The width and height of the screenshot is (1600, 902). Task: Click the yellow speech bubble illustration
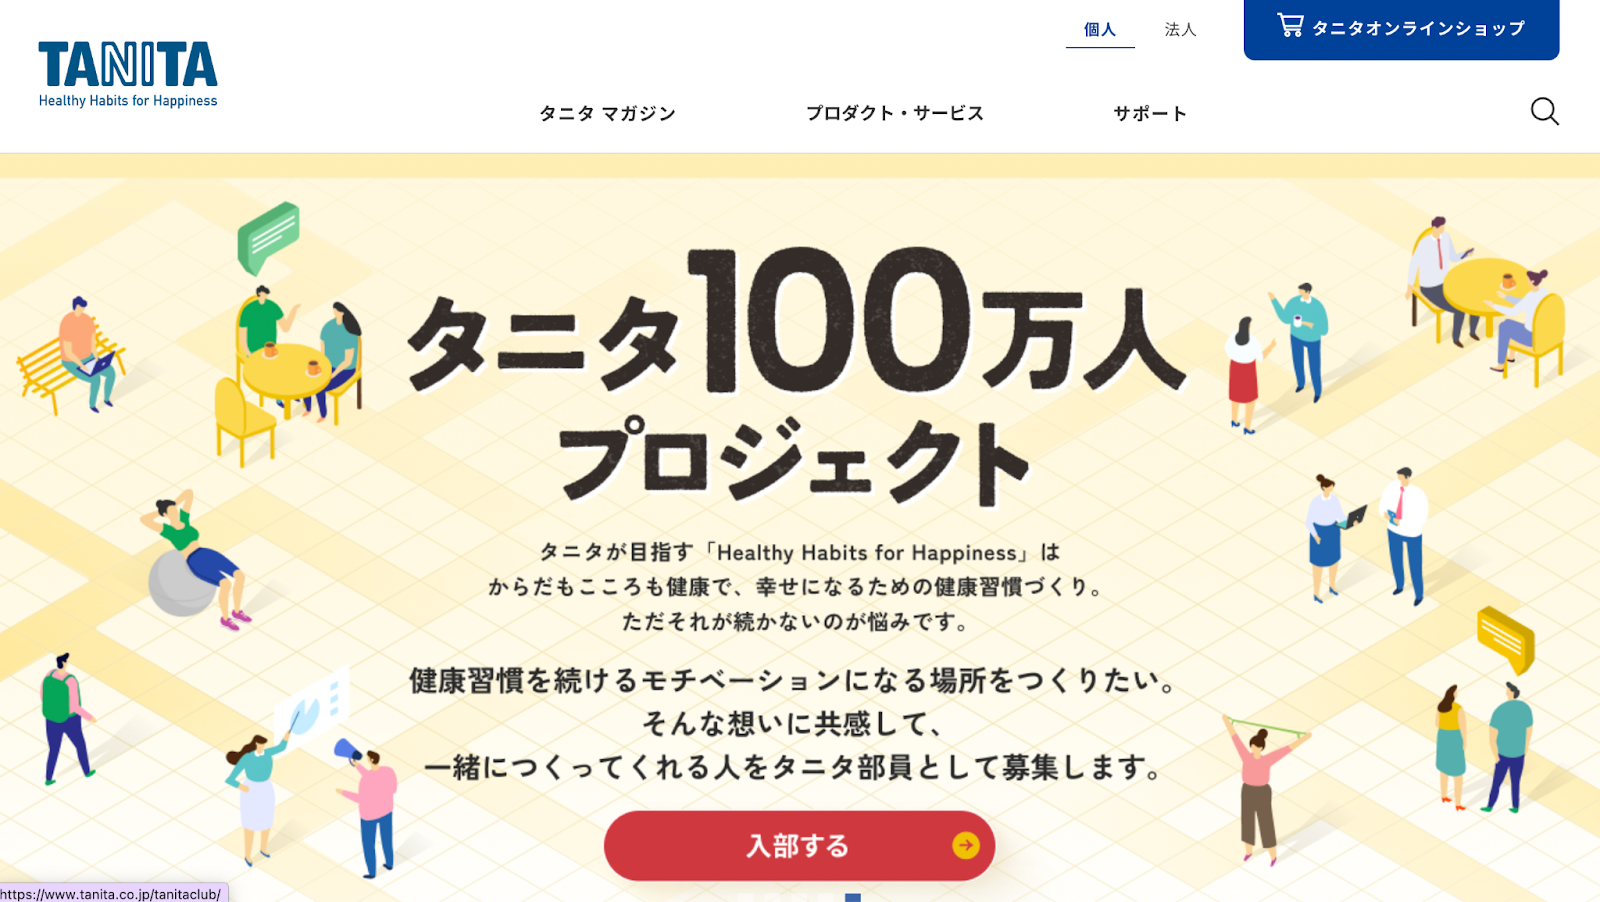click(x=1506, y=640)
